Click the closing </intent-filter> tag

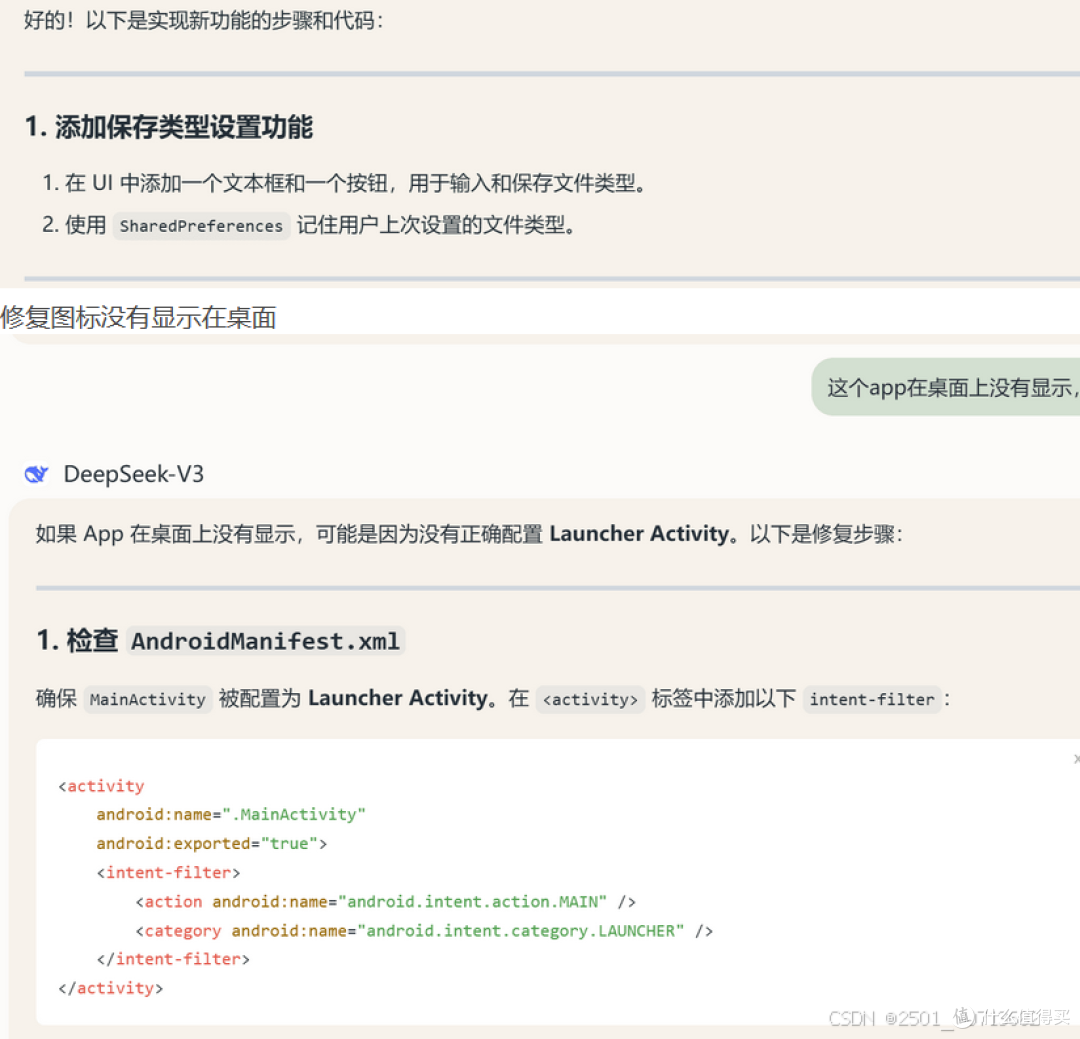(x=173, y=959)
